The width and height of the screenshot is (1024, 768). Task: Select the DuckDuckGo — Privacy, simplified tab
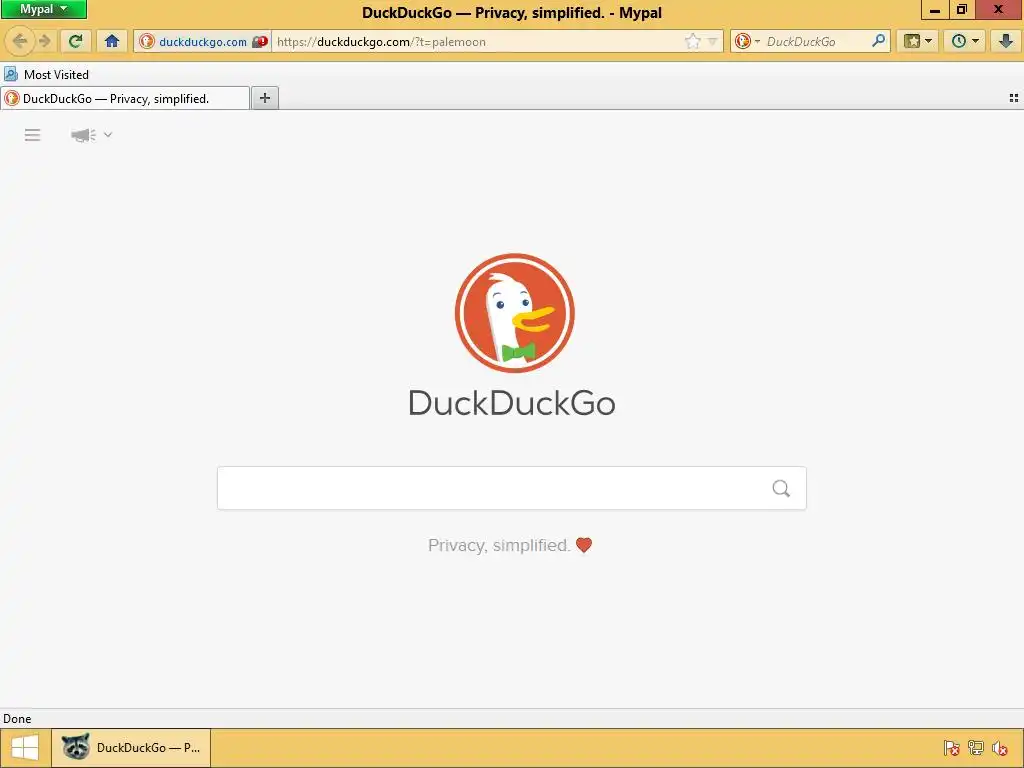point(125,99)
